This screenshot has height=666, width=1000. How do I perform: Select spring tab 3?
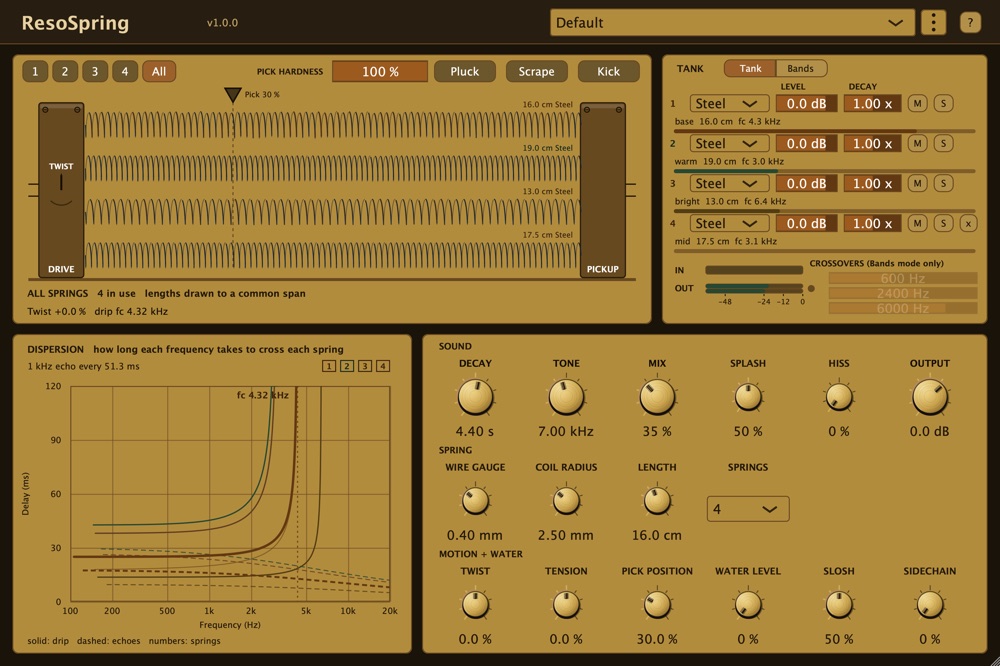click(x=95, y=71)
